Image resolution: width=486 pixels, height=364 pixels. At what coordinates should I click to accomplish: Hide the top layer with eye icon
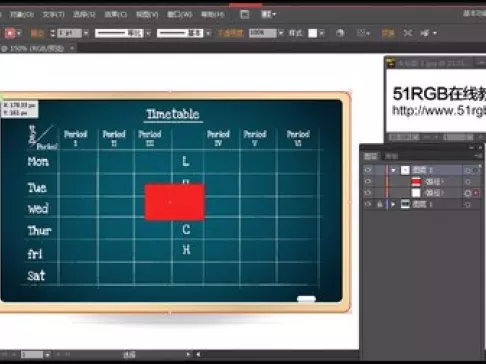click(368, 170)
